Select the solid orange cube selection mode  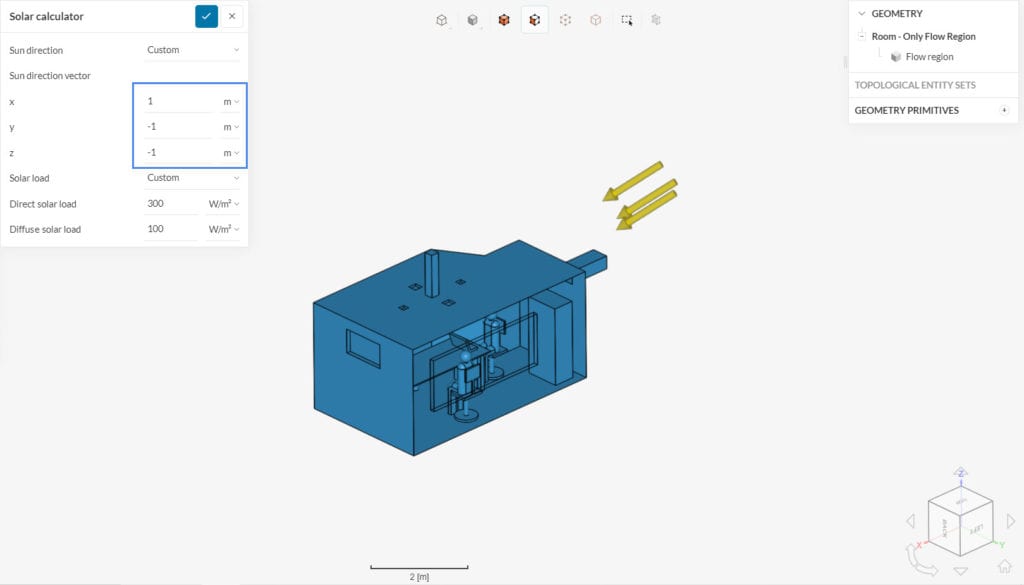[504, 20]
